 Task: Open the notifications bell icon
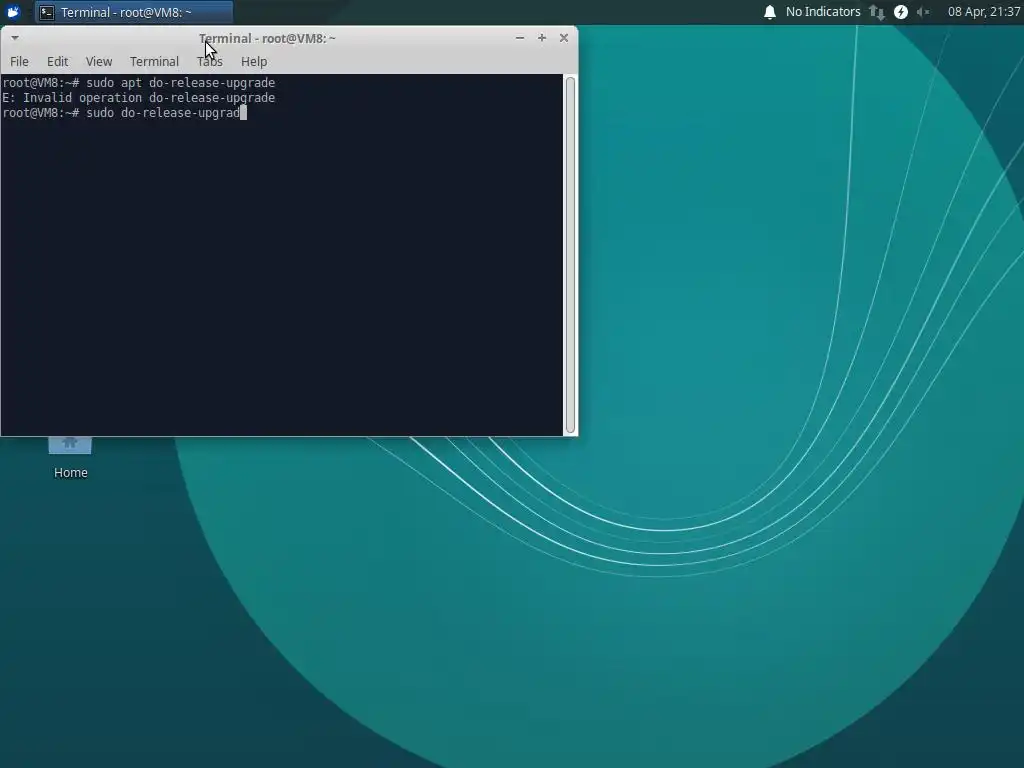coord(770,12)
